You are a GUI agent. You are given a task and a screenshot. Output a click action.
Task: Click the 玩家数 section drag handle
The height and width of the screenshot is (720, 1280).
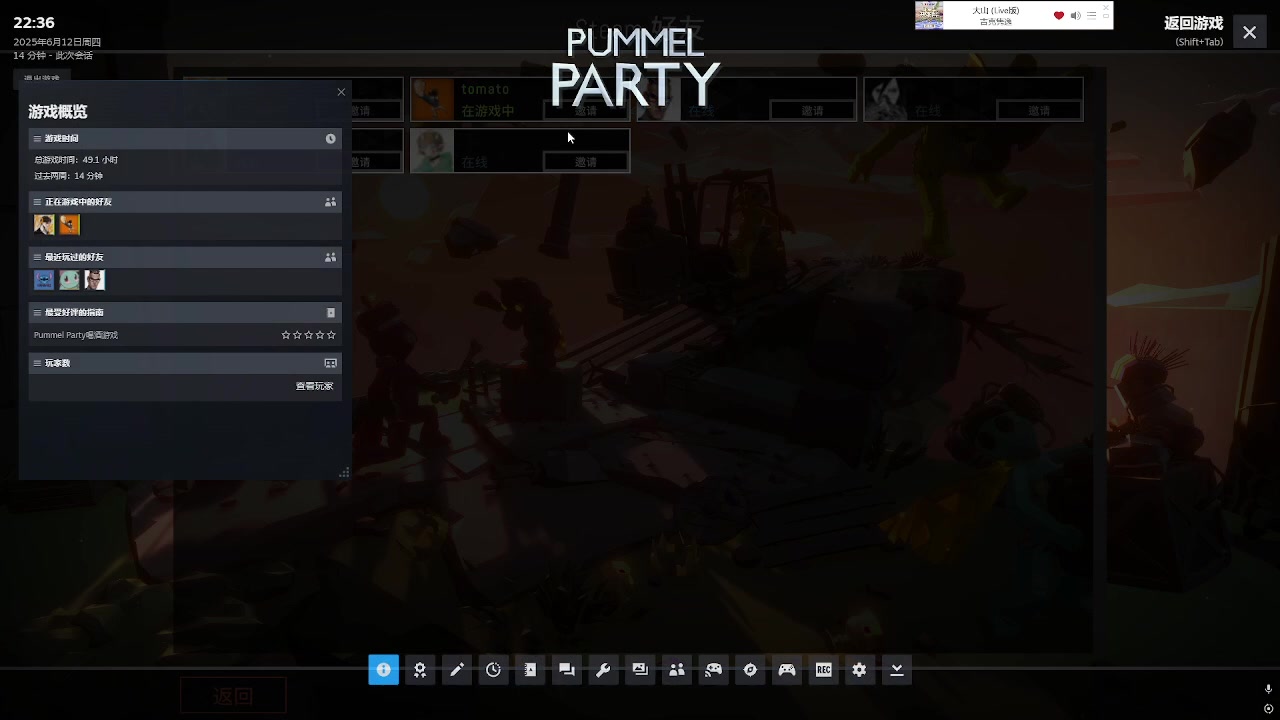point(37,363)
